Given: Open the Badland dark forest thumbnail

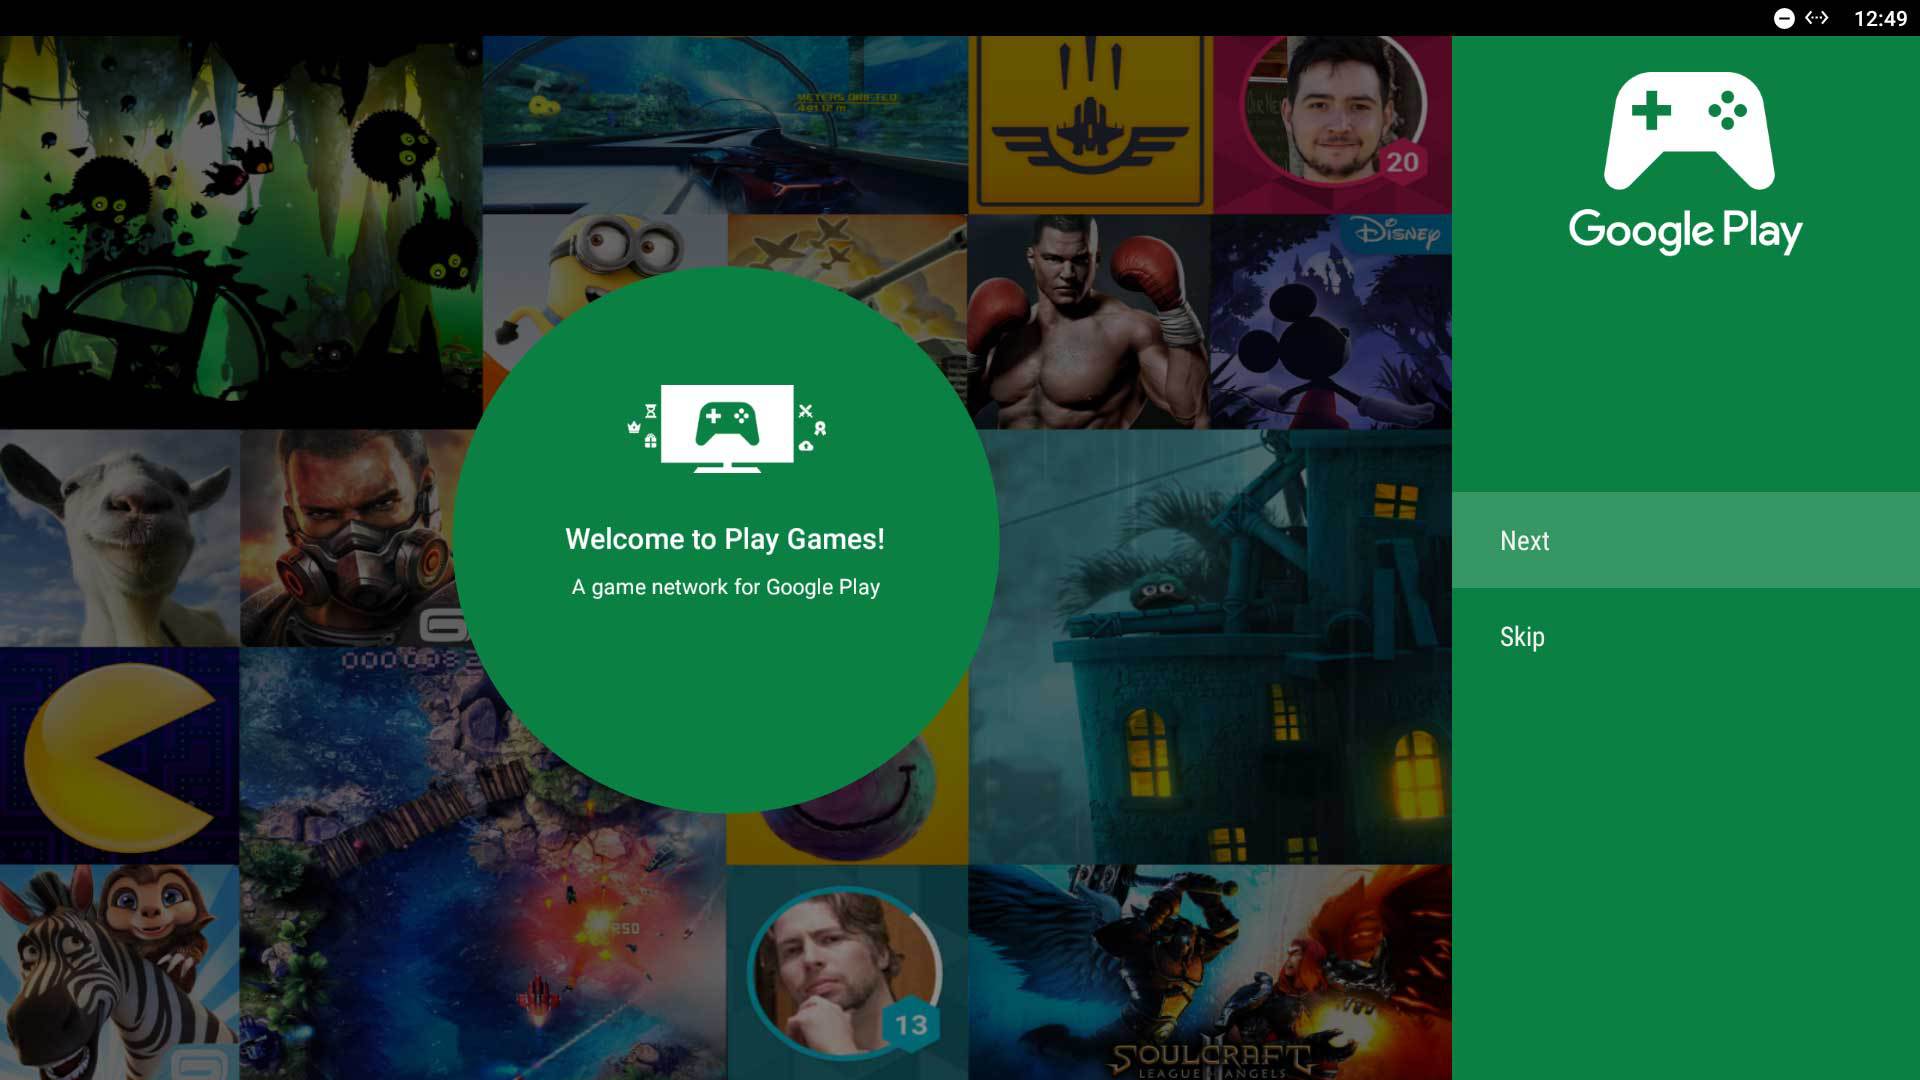Looking at the screenshot, I should pos(241,232).
